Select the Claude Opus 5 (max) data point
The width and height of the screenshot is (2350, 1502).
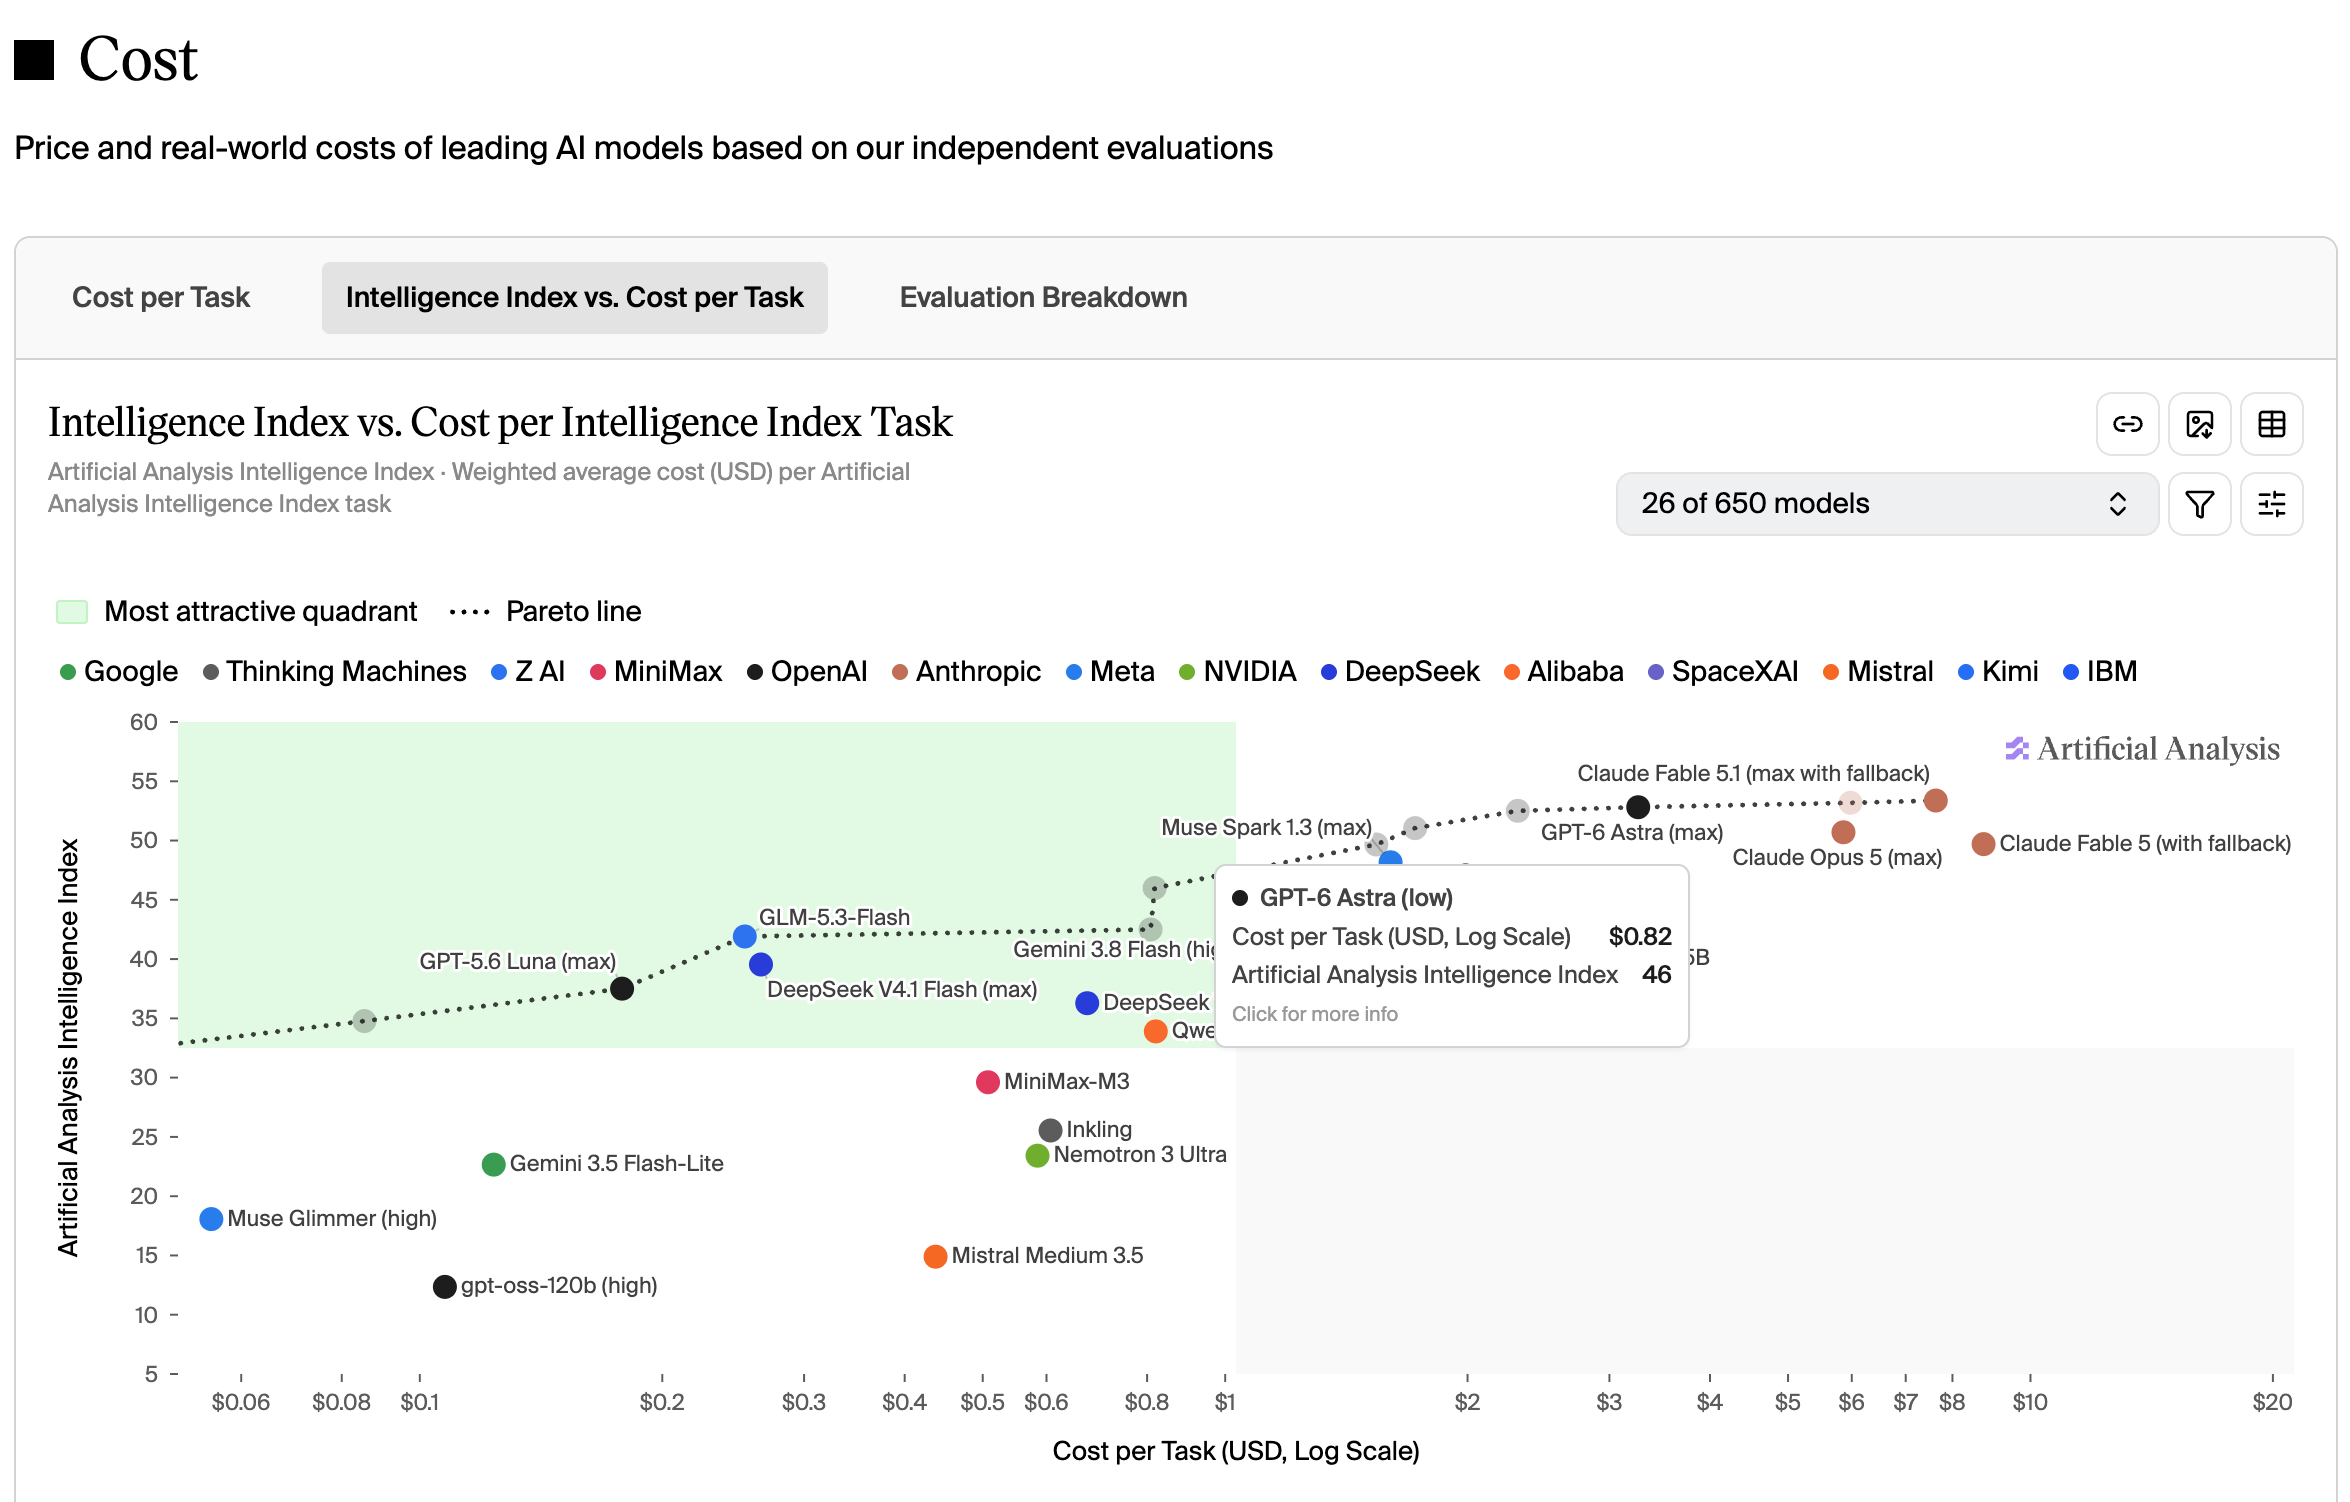tap(1843, 832)
